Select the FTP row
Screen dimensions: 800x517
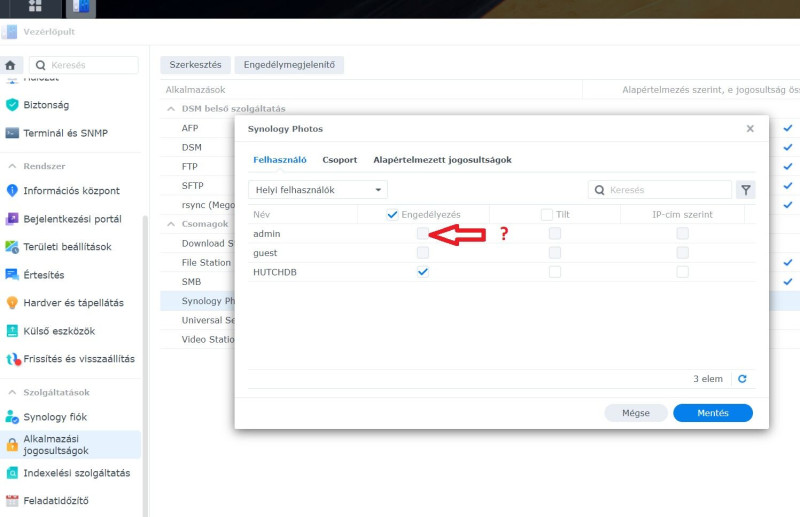(x=197, y=166)
